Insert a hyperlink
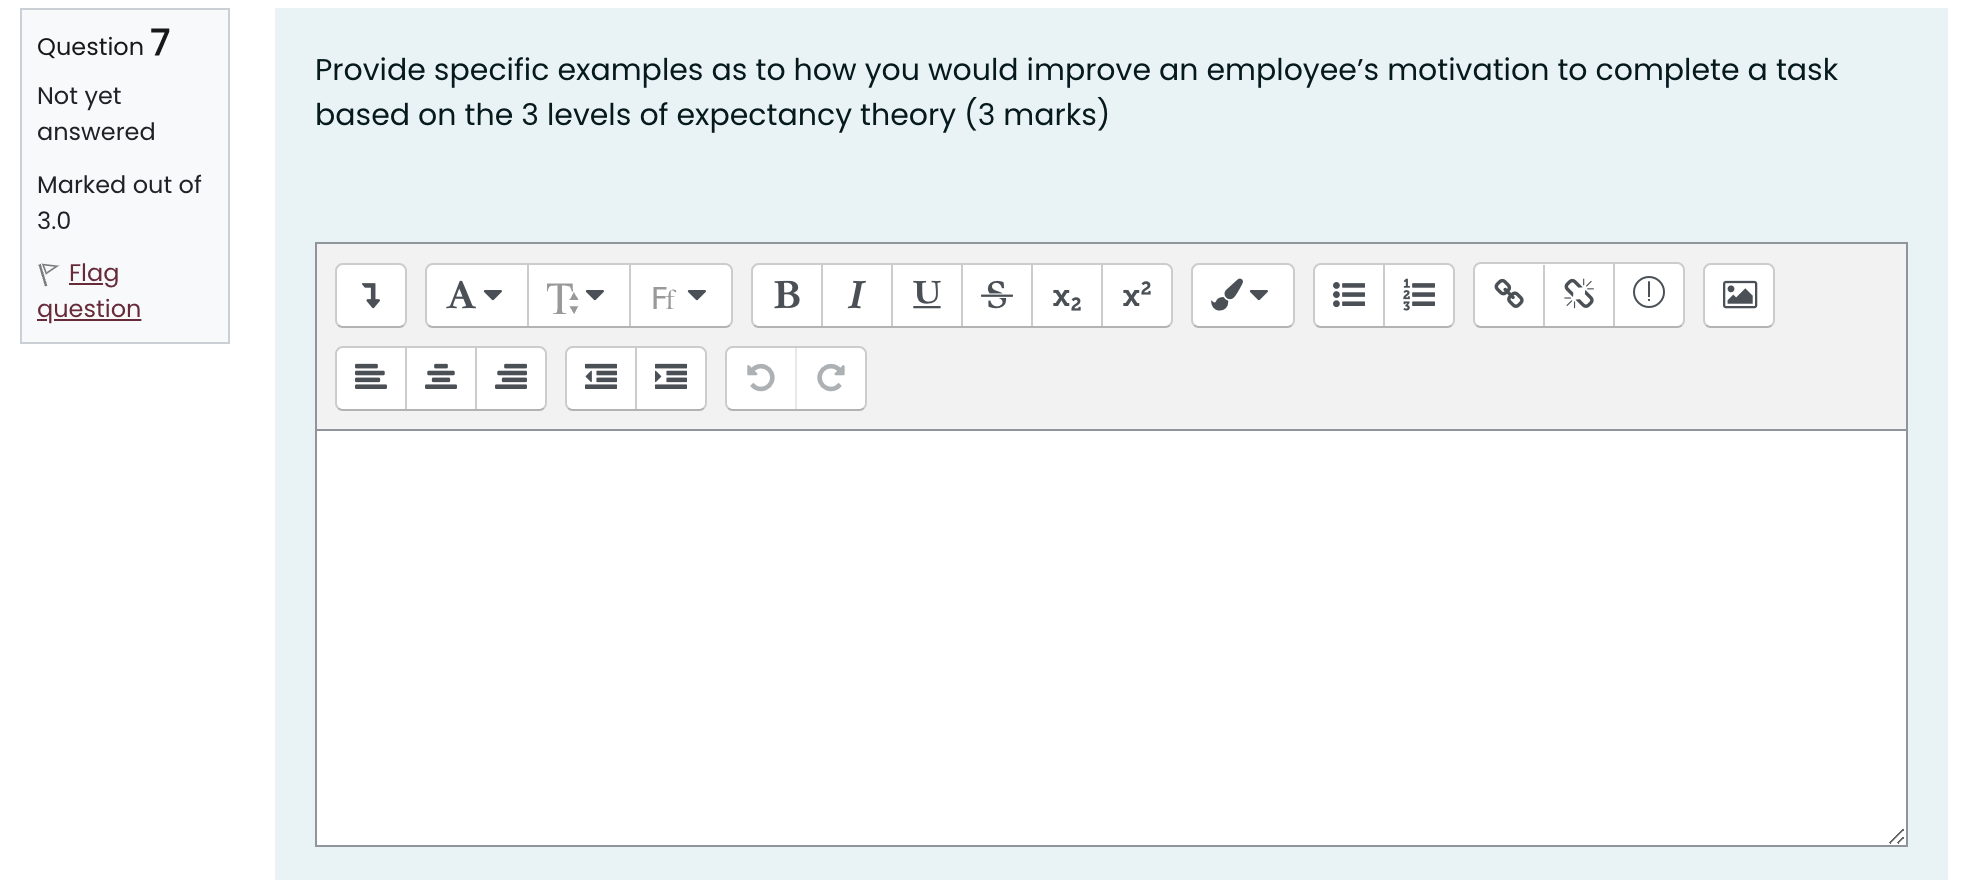The width and height of the screenshot is (1976, 884). point(1508,295)
